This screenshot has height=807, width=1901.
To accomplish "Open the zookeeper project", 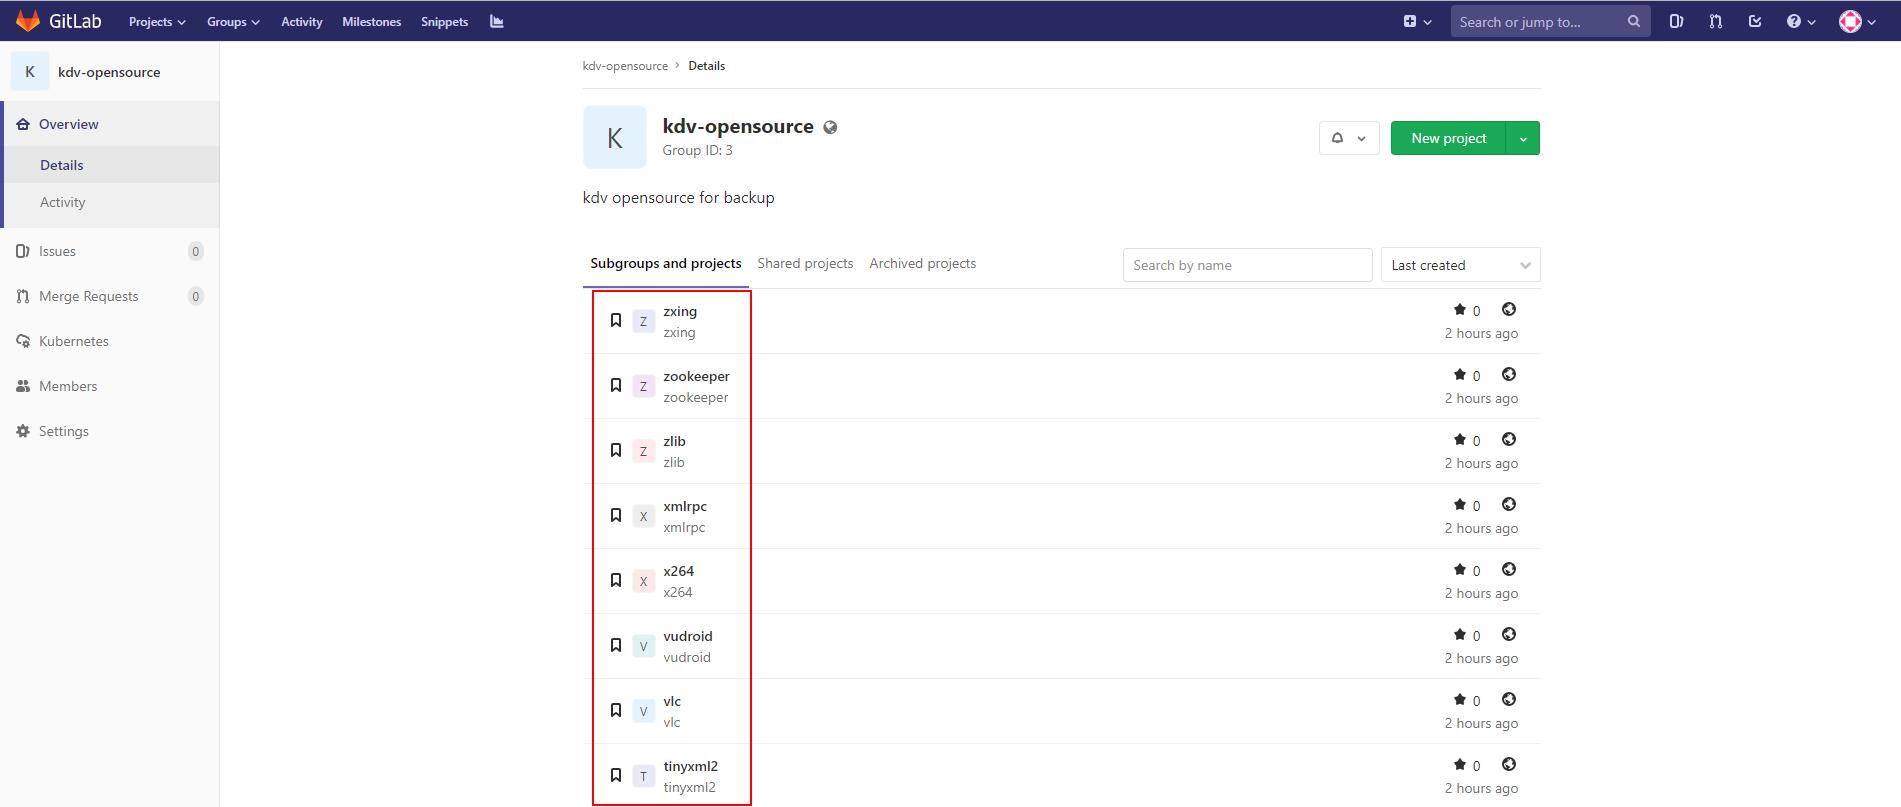I will click(696, 376).
